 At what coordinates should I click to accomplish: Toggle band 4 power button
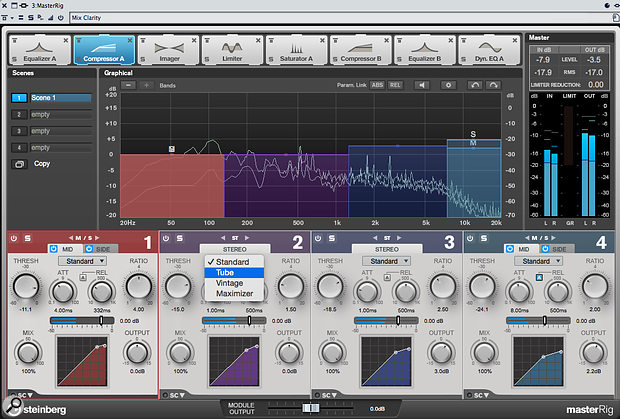coord(470,238)
